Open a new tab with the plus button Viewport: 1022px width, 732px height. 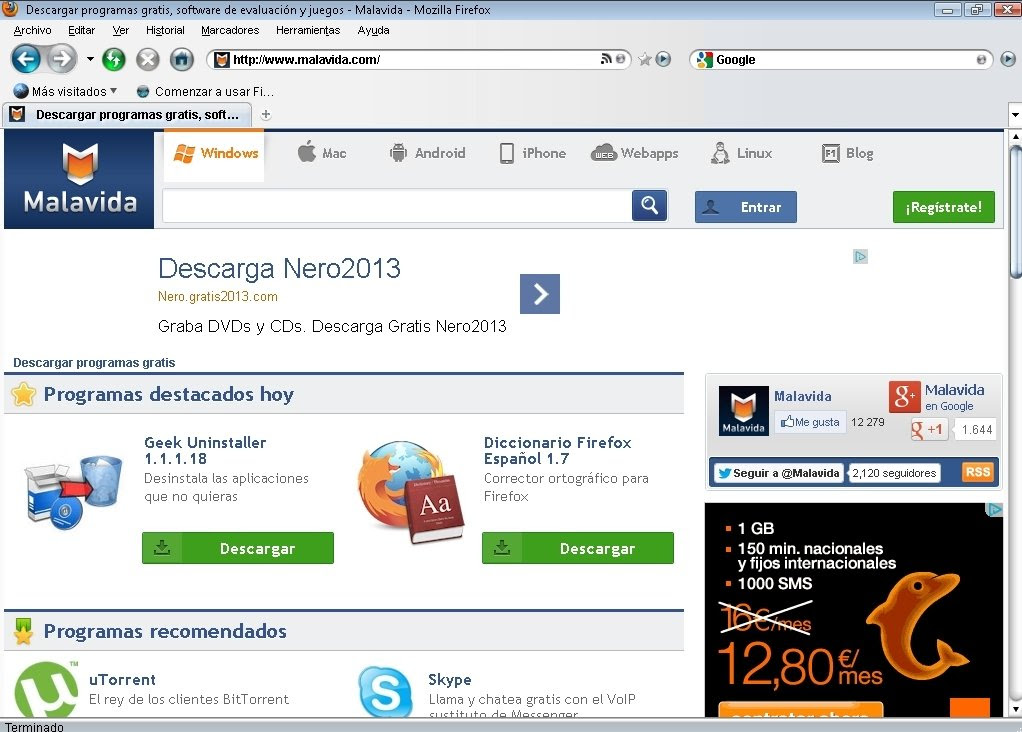coord(266,115)
